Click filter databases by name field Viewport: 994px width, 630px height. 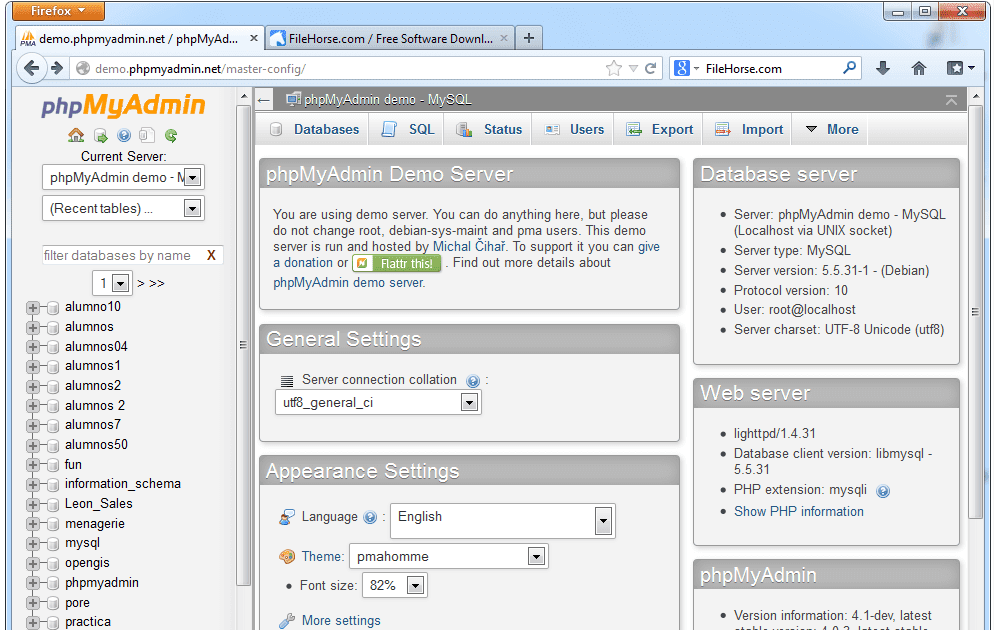[123, 255]
